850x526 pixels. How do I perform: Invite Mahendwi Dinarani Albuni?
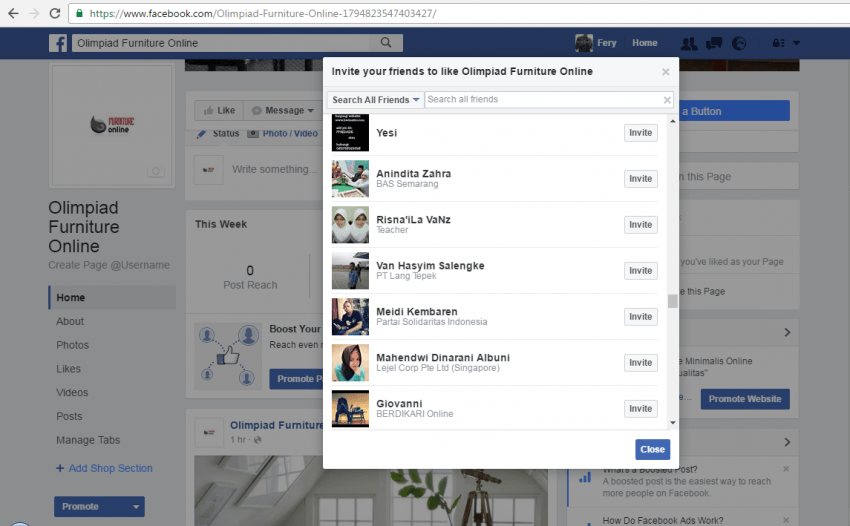640,363
